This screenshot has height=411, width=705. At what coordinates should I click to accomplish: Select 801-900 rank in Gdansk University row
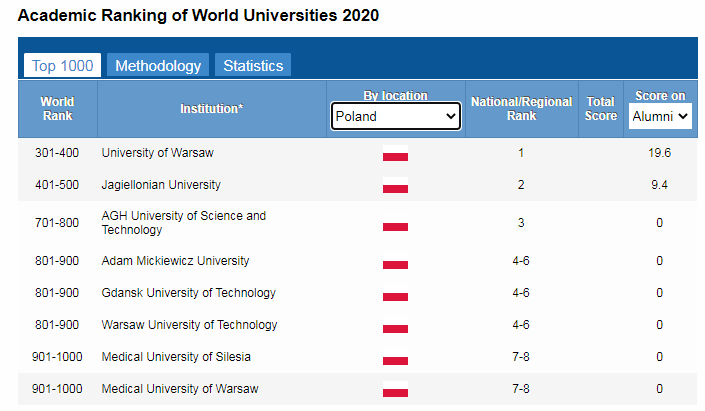click(x=57, y=293)
